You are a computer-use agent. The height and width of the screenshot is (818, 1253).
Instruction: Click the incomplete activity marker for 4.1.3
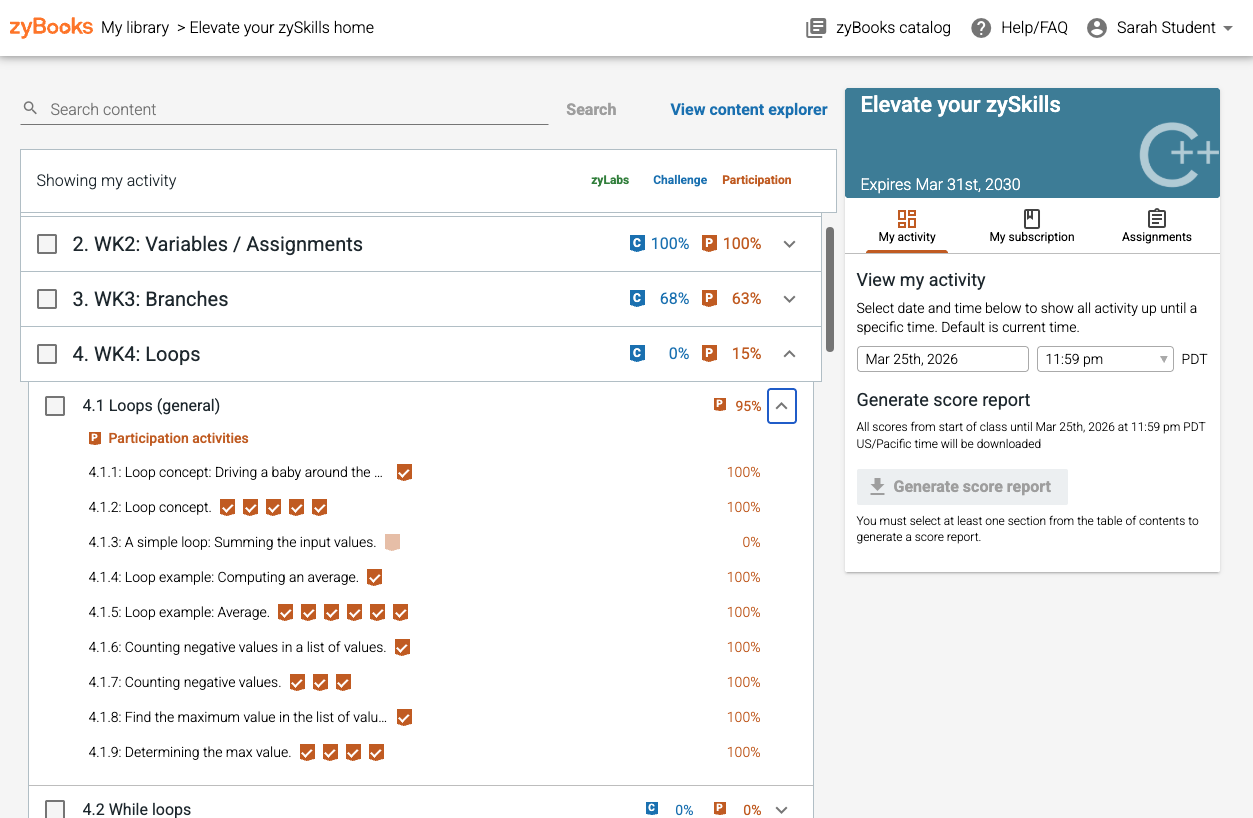click(392, 542)
